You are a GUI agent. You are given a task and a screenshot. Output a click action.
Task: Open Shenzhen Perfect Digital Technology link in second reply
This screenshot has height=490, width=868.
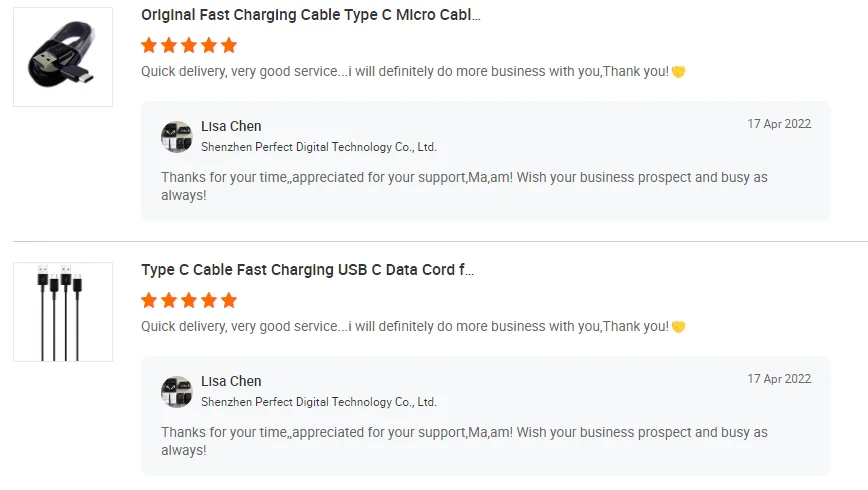pyautogui.click(x=318, y=402)
